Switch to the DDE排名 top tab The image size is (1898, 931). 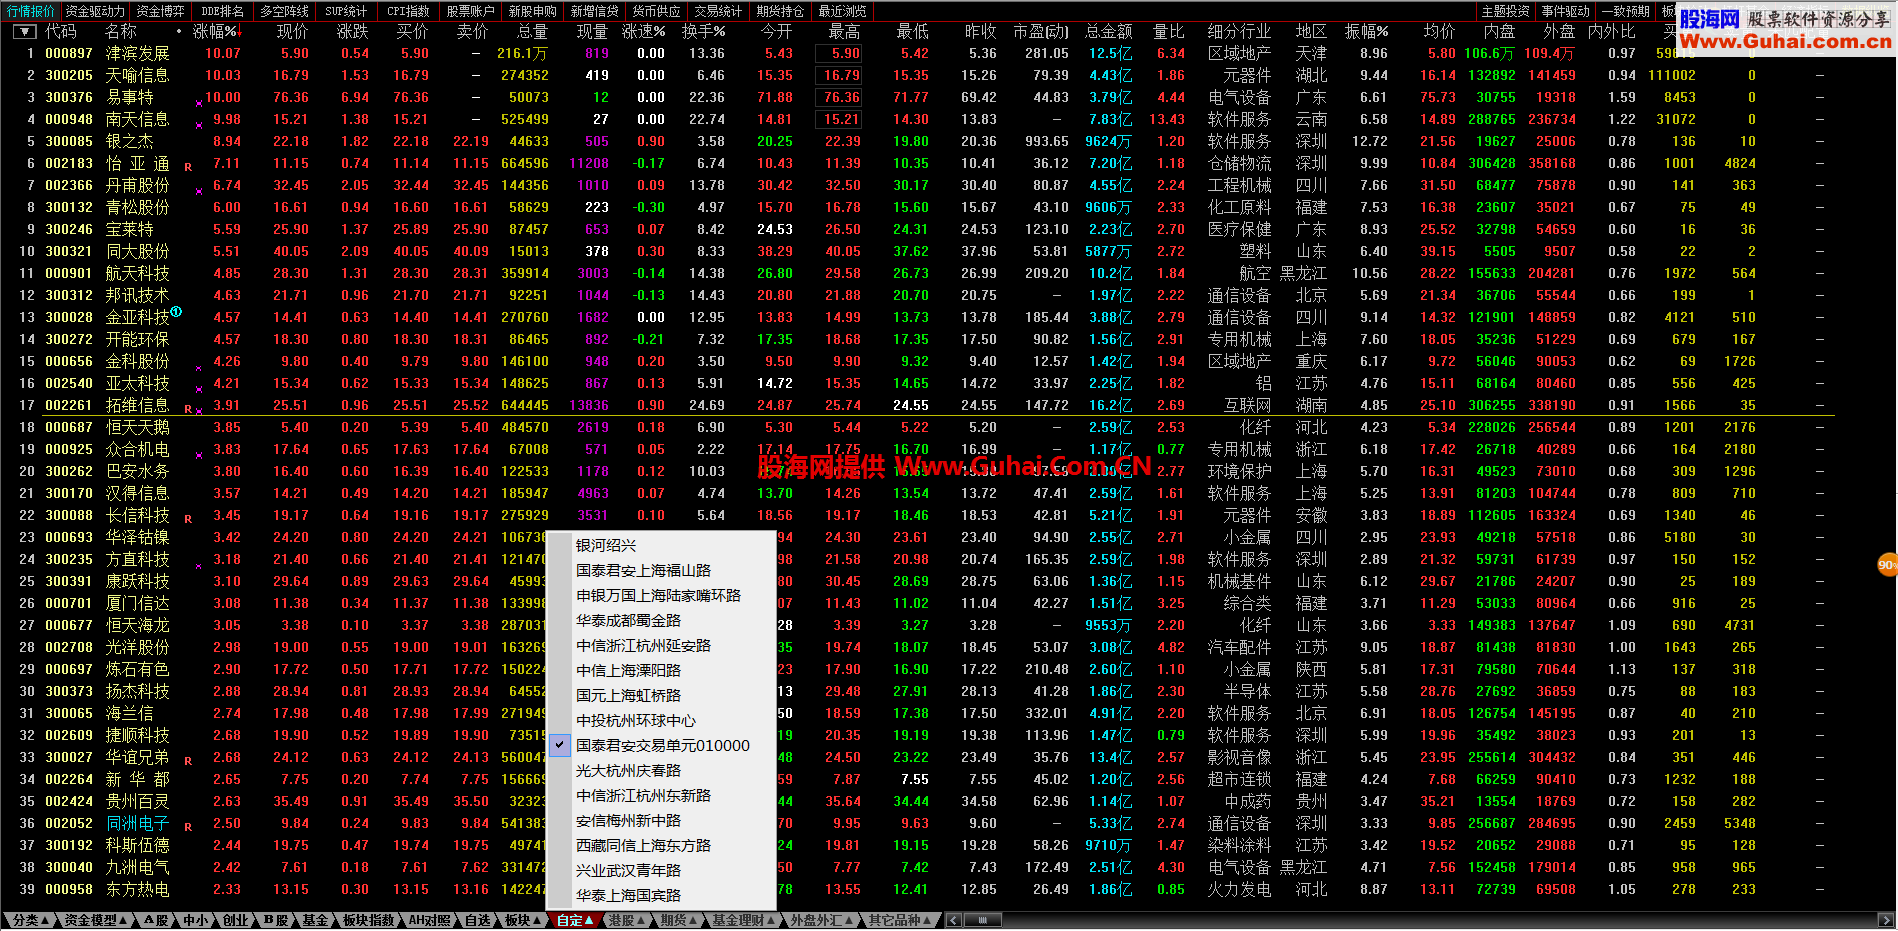point(222,11)
